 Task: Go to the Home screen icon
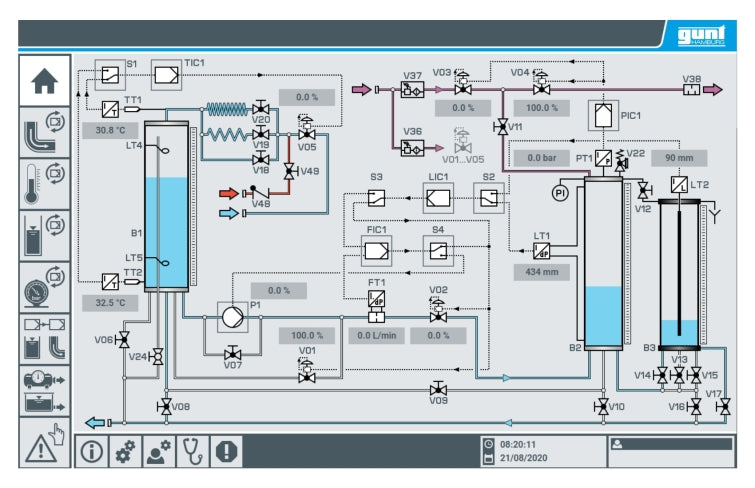pos(44,82)
